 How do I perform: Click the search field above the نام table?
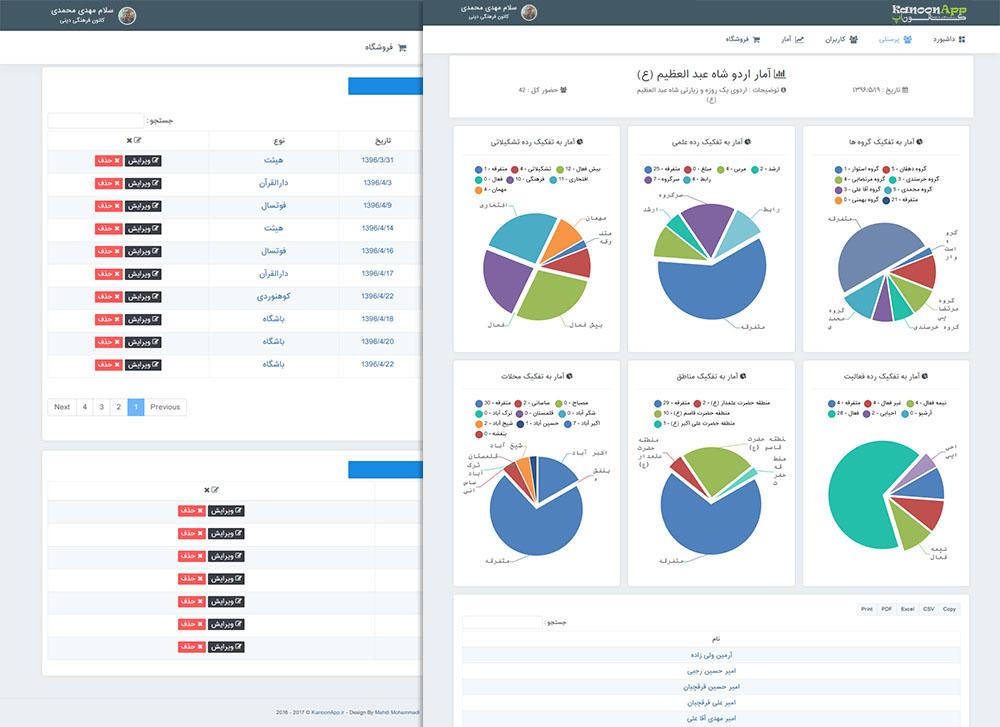tap(502, 622)
